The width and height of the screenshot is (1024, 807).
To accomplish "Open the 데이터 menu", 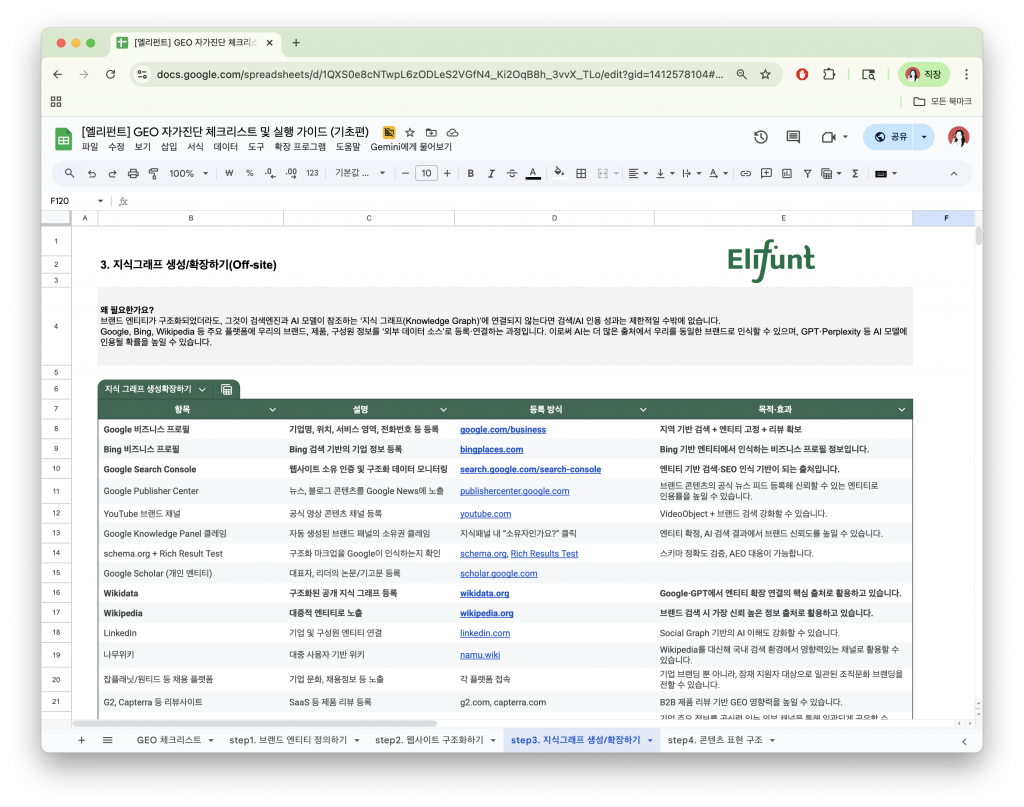I will point(225,148).
